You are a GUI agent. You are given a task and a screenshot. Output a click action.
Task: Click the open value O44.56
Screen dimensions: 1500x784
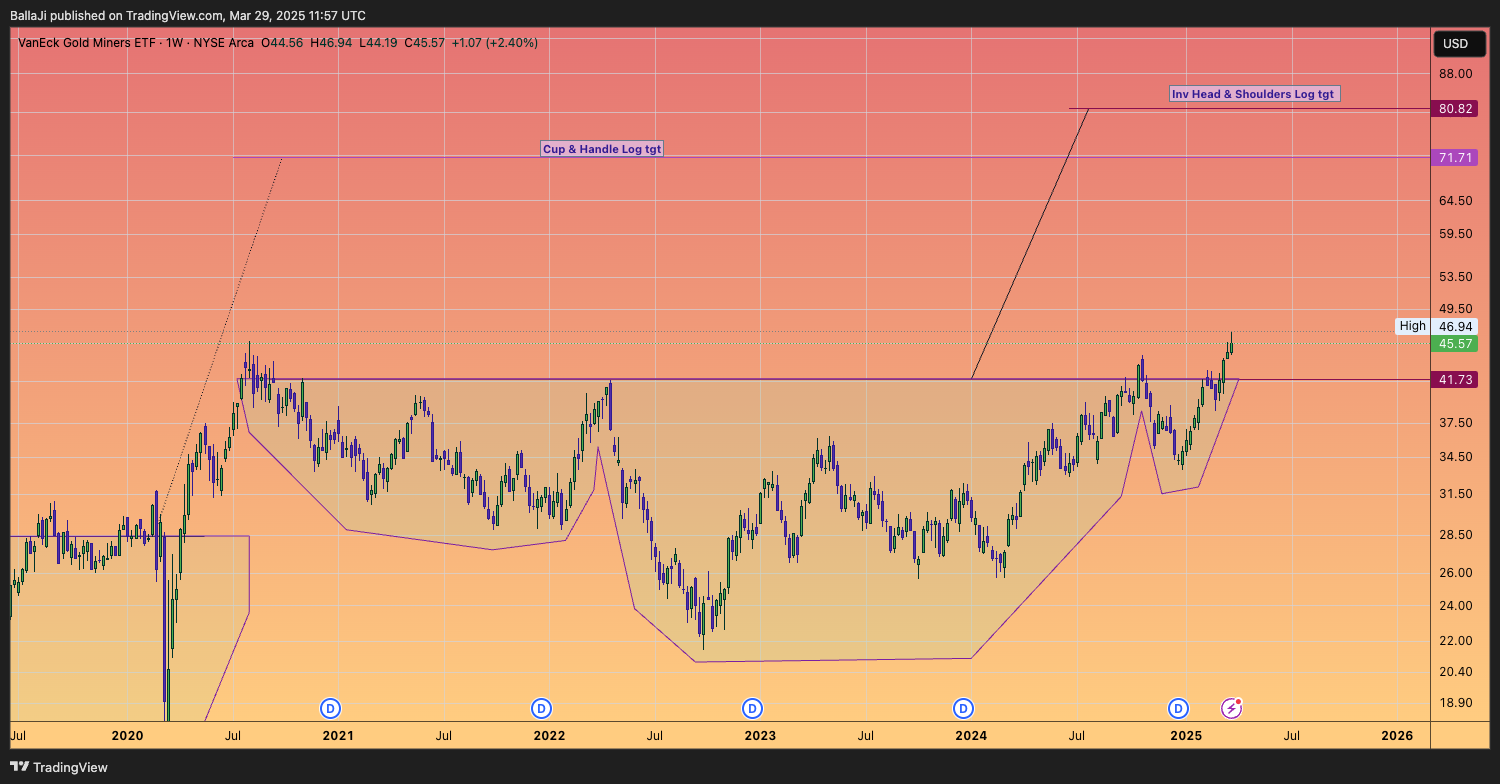click(282, 43)
